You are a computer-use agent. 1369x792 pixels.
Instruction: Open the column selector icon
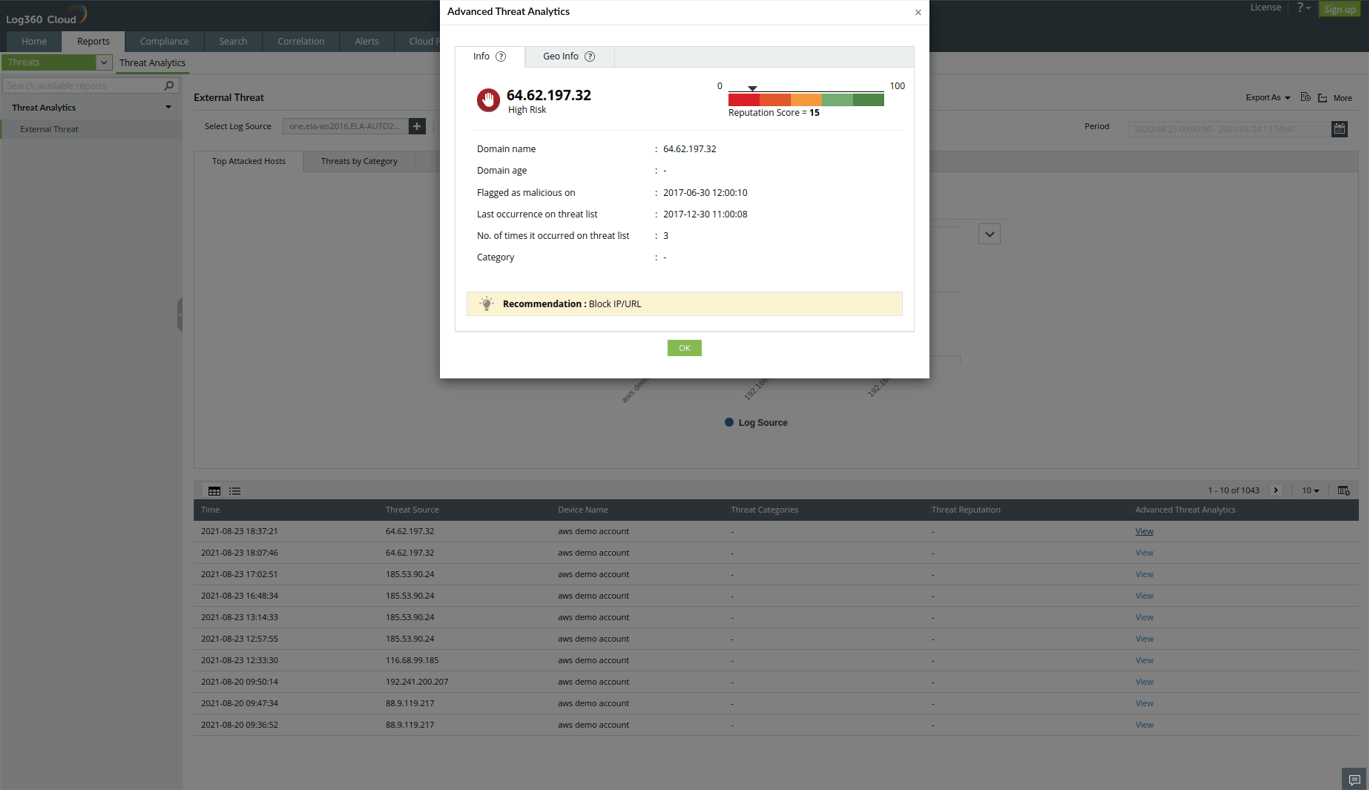[x=1343, y=491]
